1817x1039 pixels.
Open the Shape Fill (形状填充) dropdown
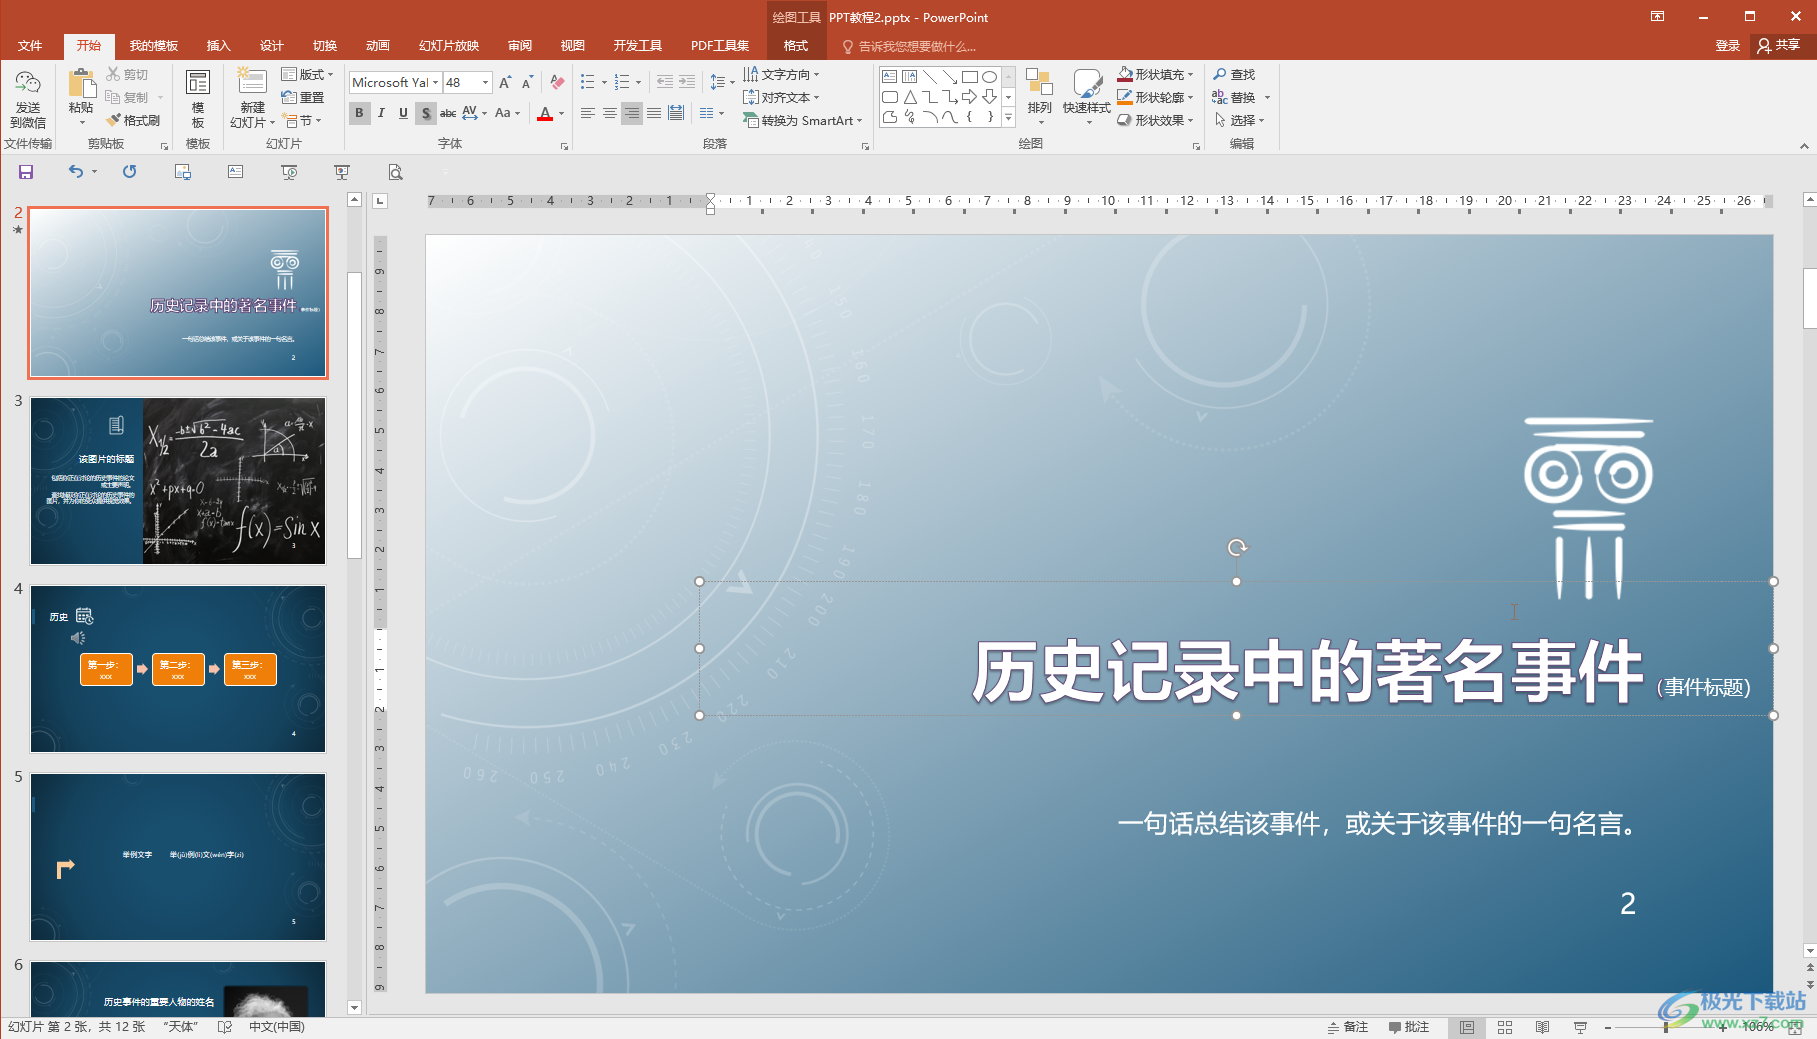tap(1155, 74)
